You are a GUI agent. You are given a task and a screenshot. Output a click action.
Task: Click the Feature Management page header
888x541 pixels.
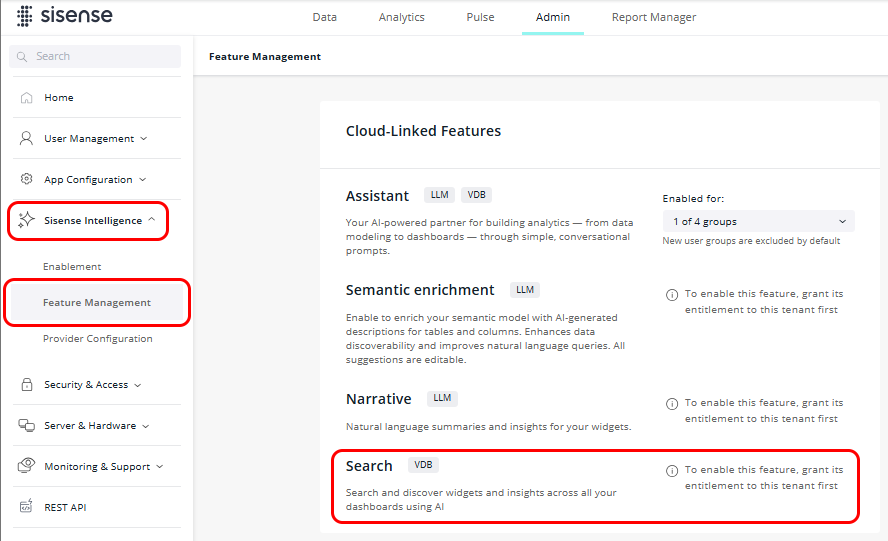pos(265,57)
